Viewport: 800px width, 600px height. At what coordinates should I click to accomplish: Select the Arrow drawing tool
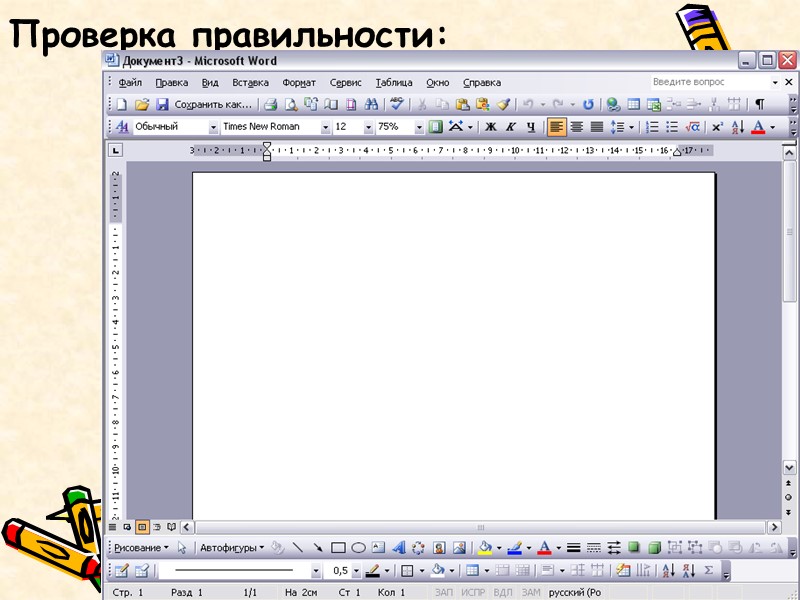coord(318,548)
